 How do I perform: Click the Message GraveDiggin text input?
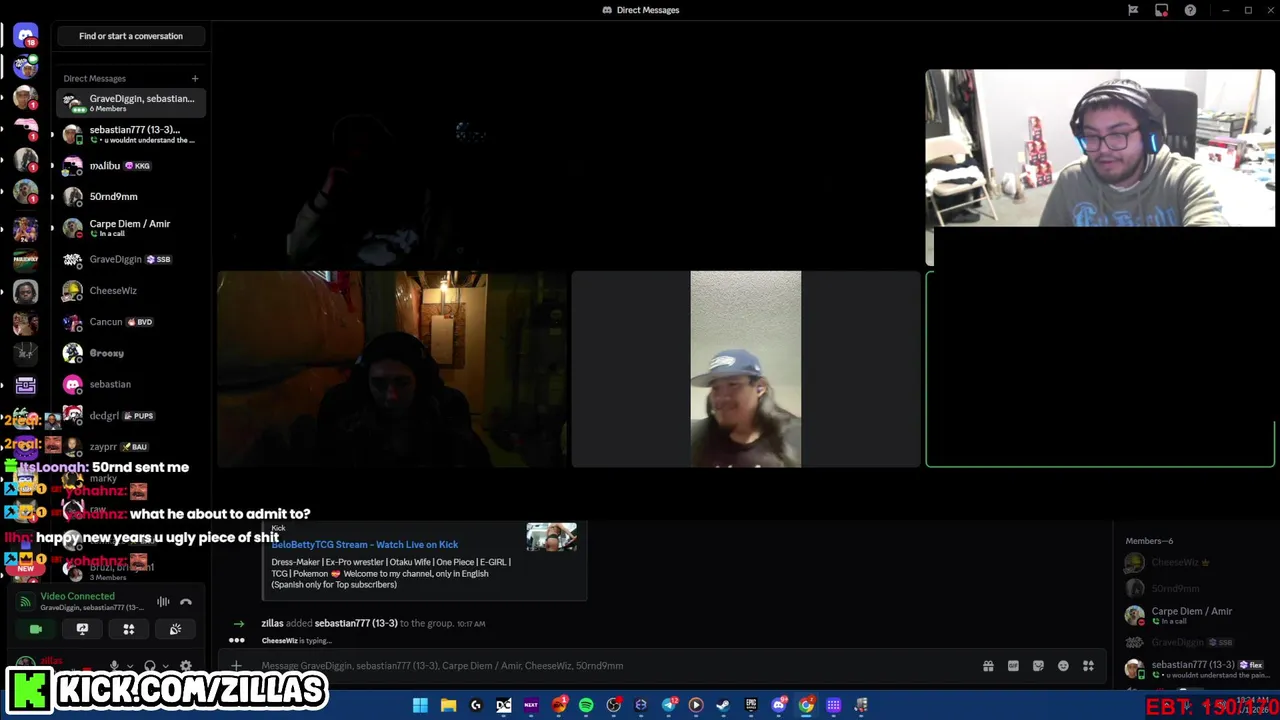[x=615, y=666]
